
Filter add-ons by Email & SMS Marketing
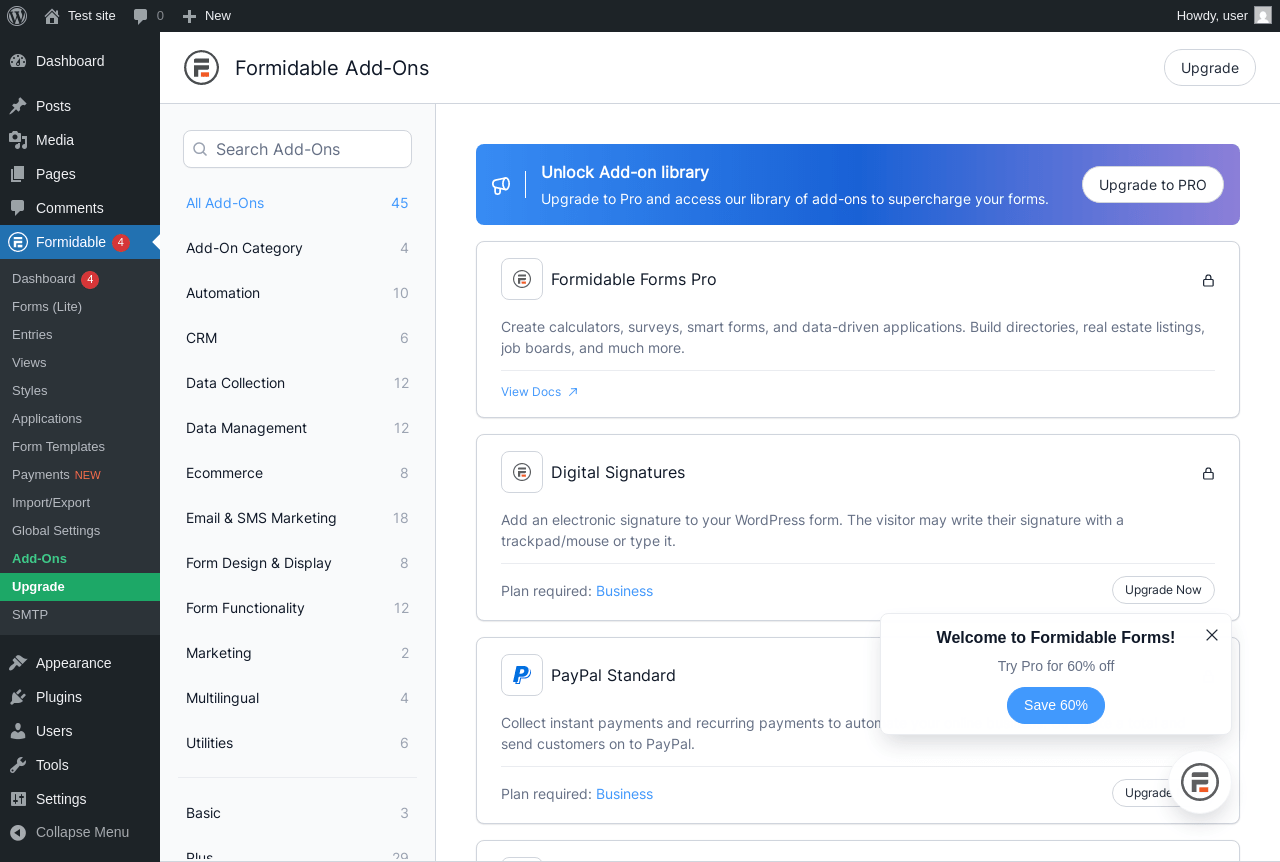click(261, 518)
